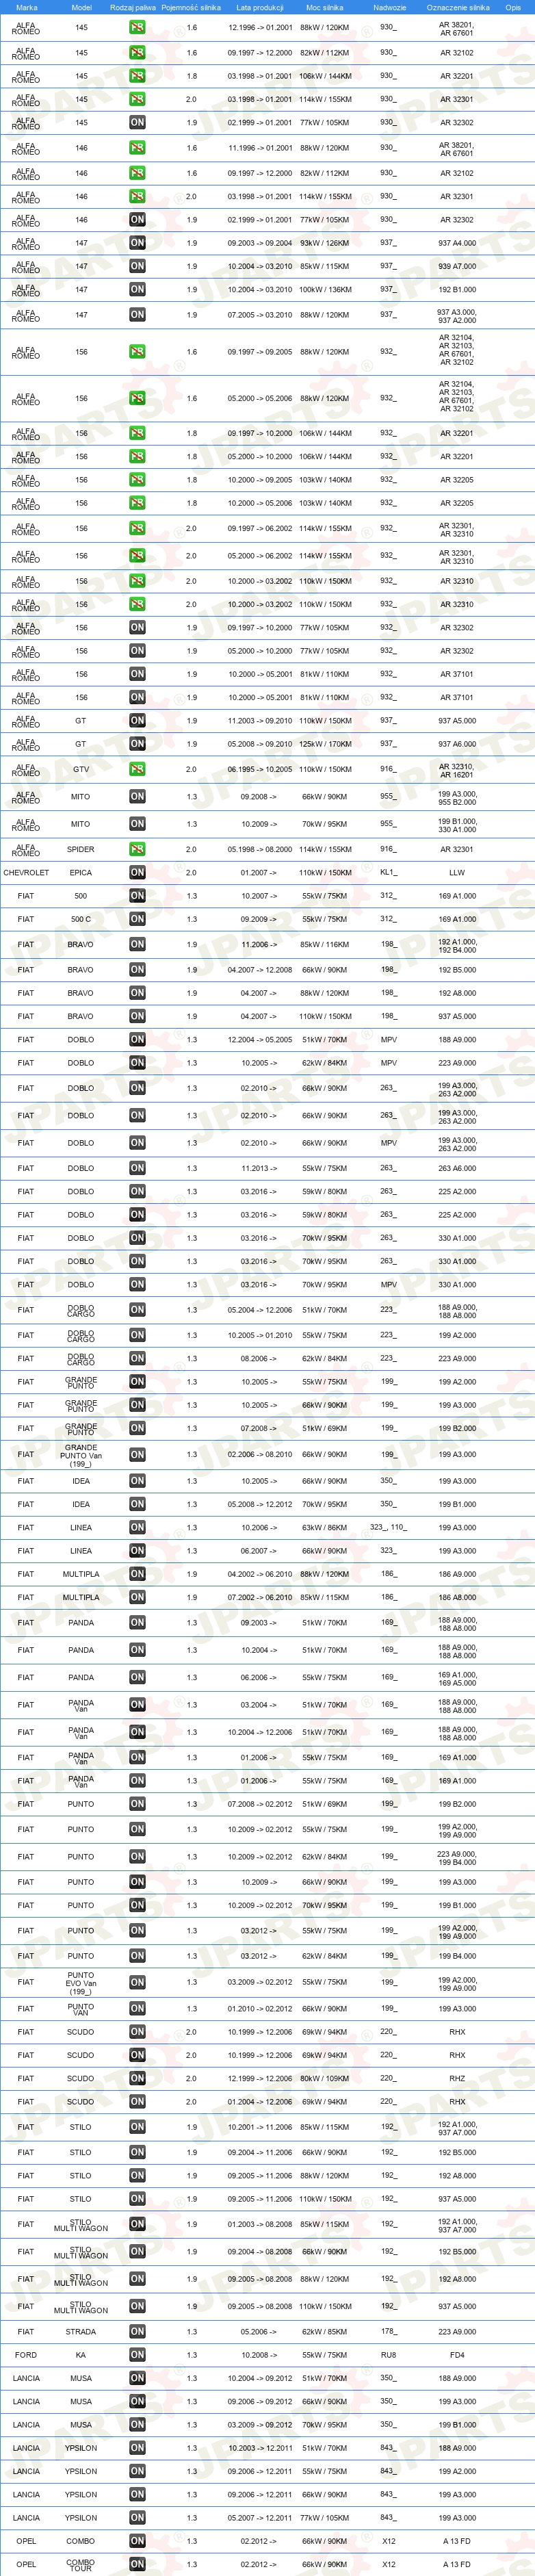The image size is (535, 2576).
Task: Select production years 06.1995 -> 10.2005
Action: 260,770
